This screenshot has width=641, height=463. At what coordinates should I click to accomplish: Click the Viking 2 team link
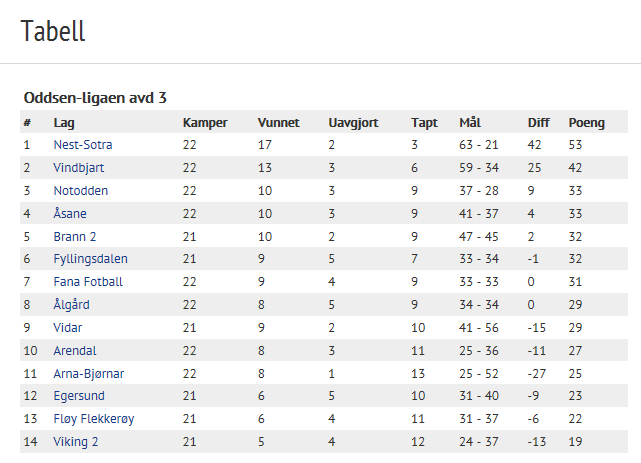(76, 442)
